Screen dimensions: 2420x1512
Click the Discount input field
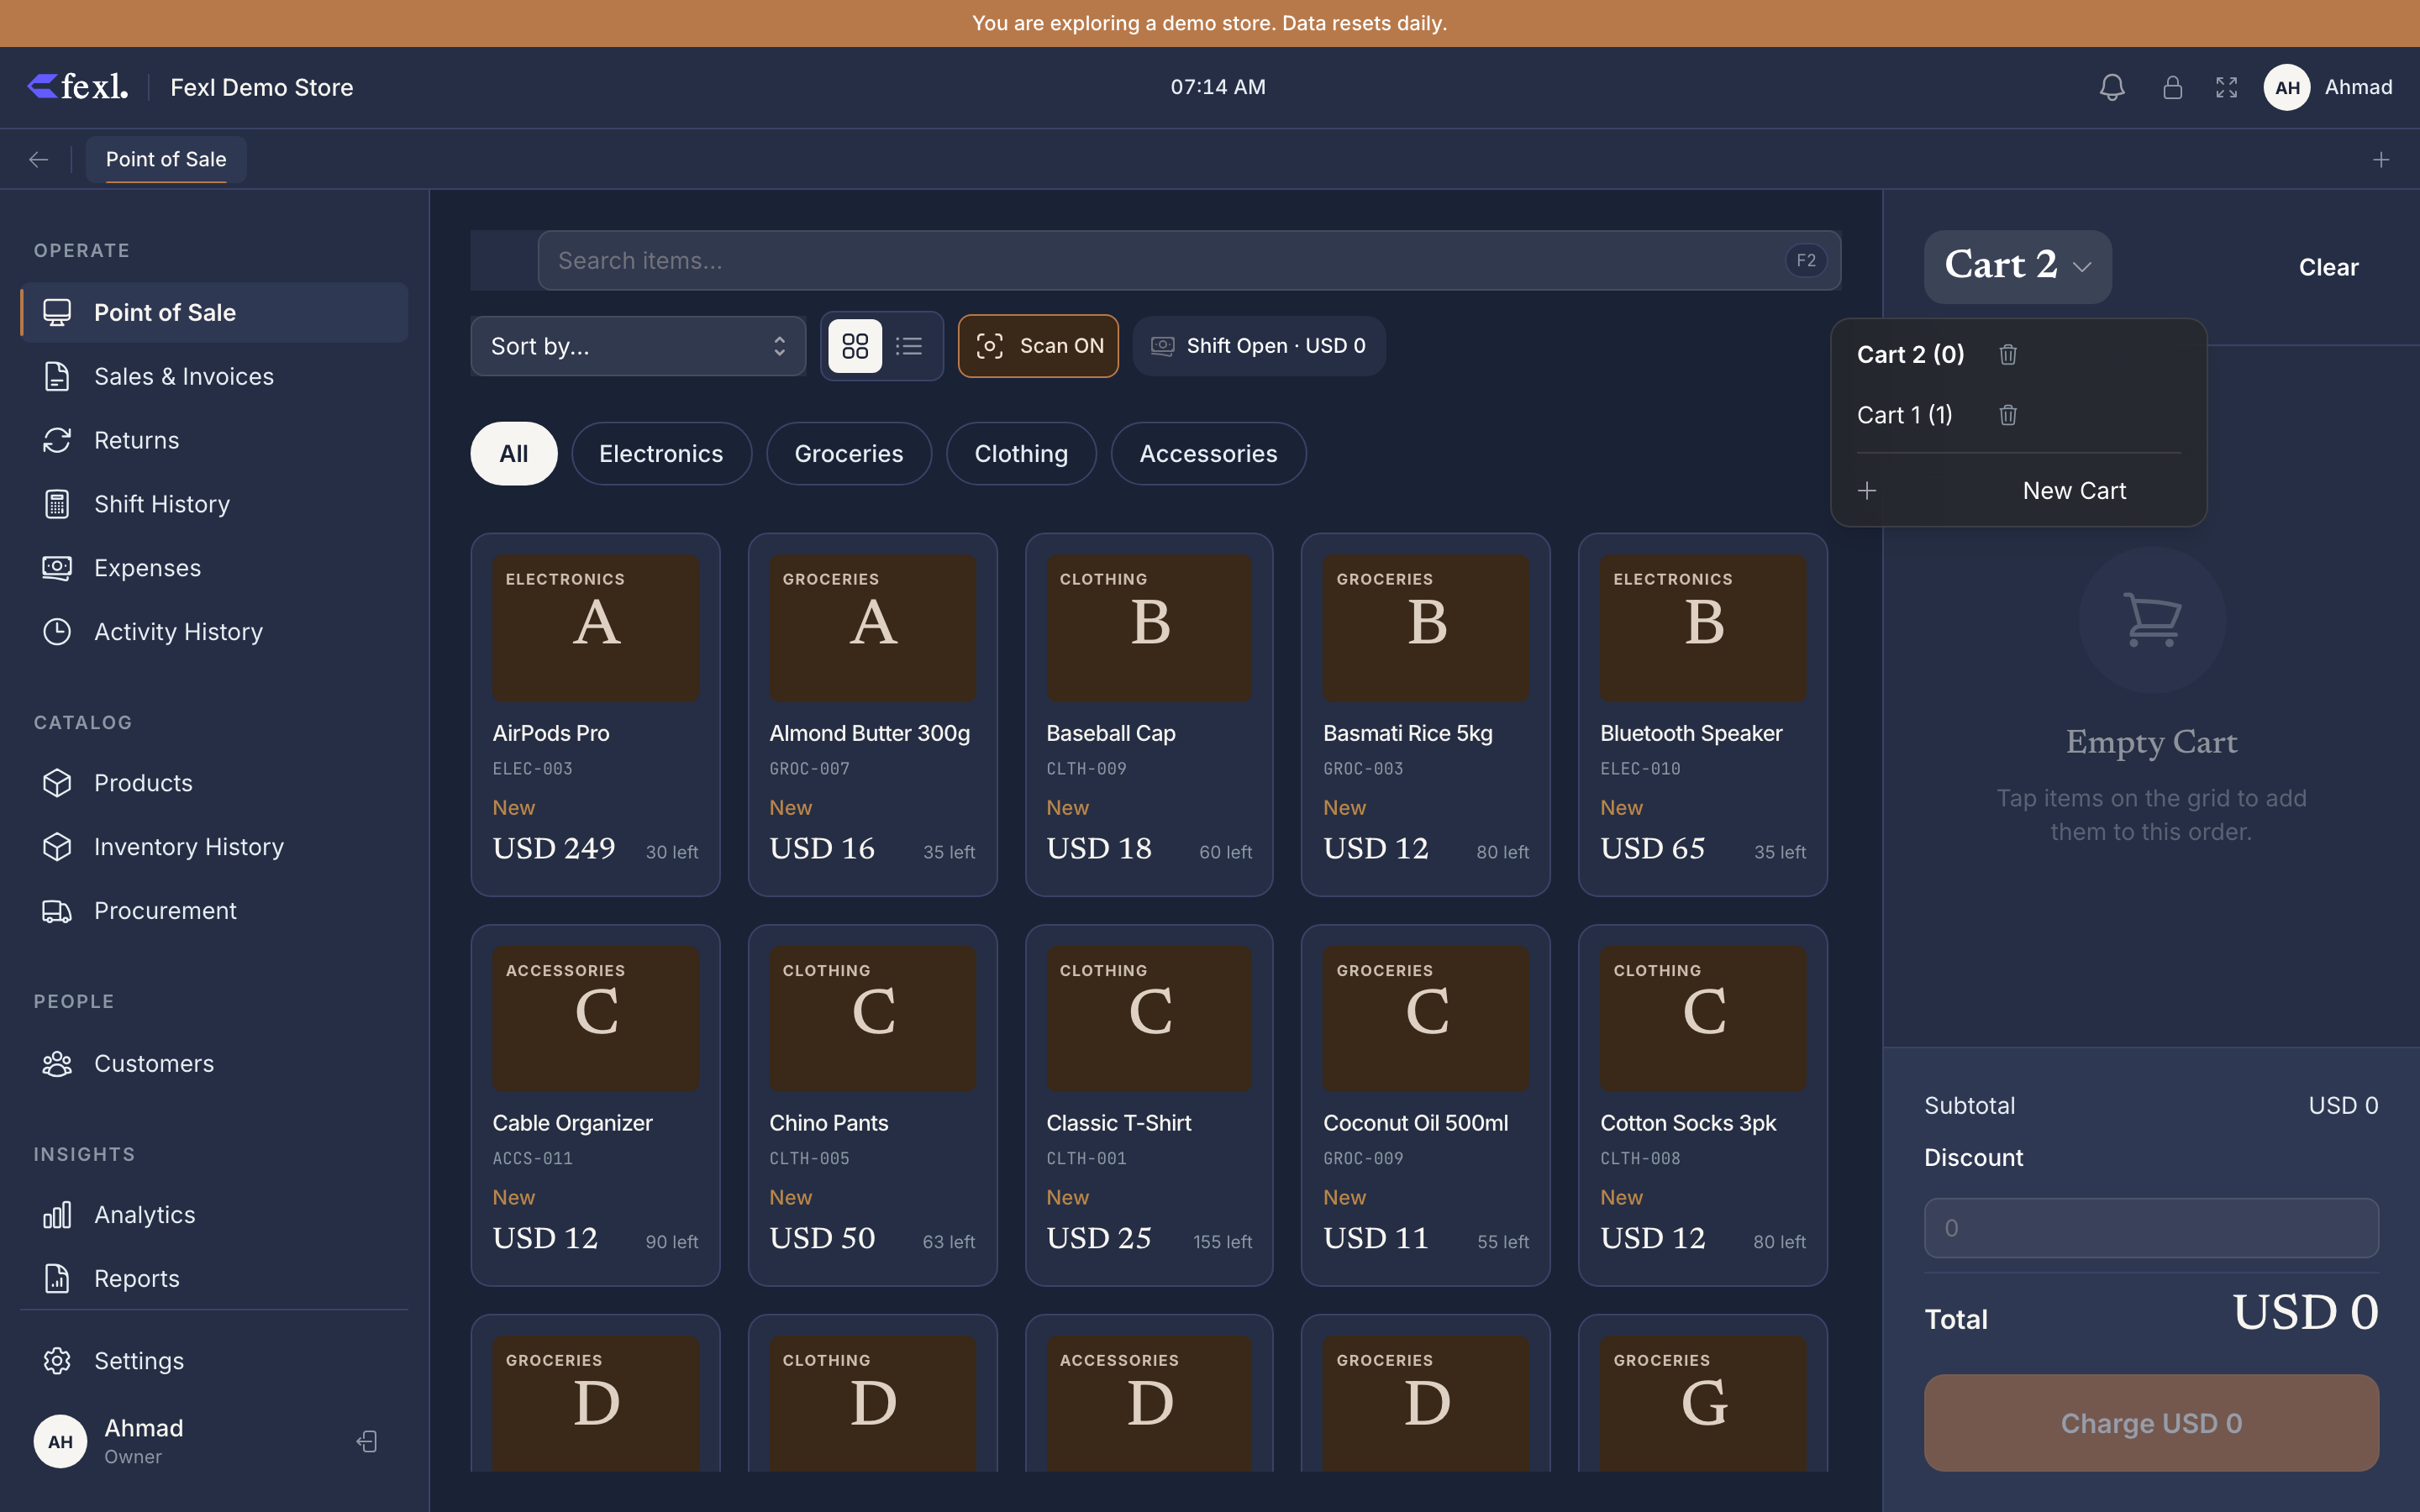coord(2151,1228)
